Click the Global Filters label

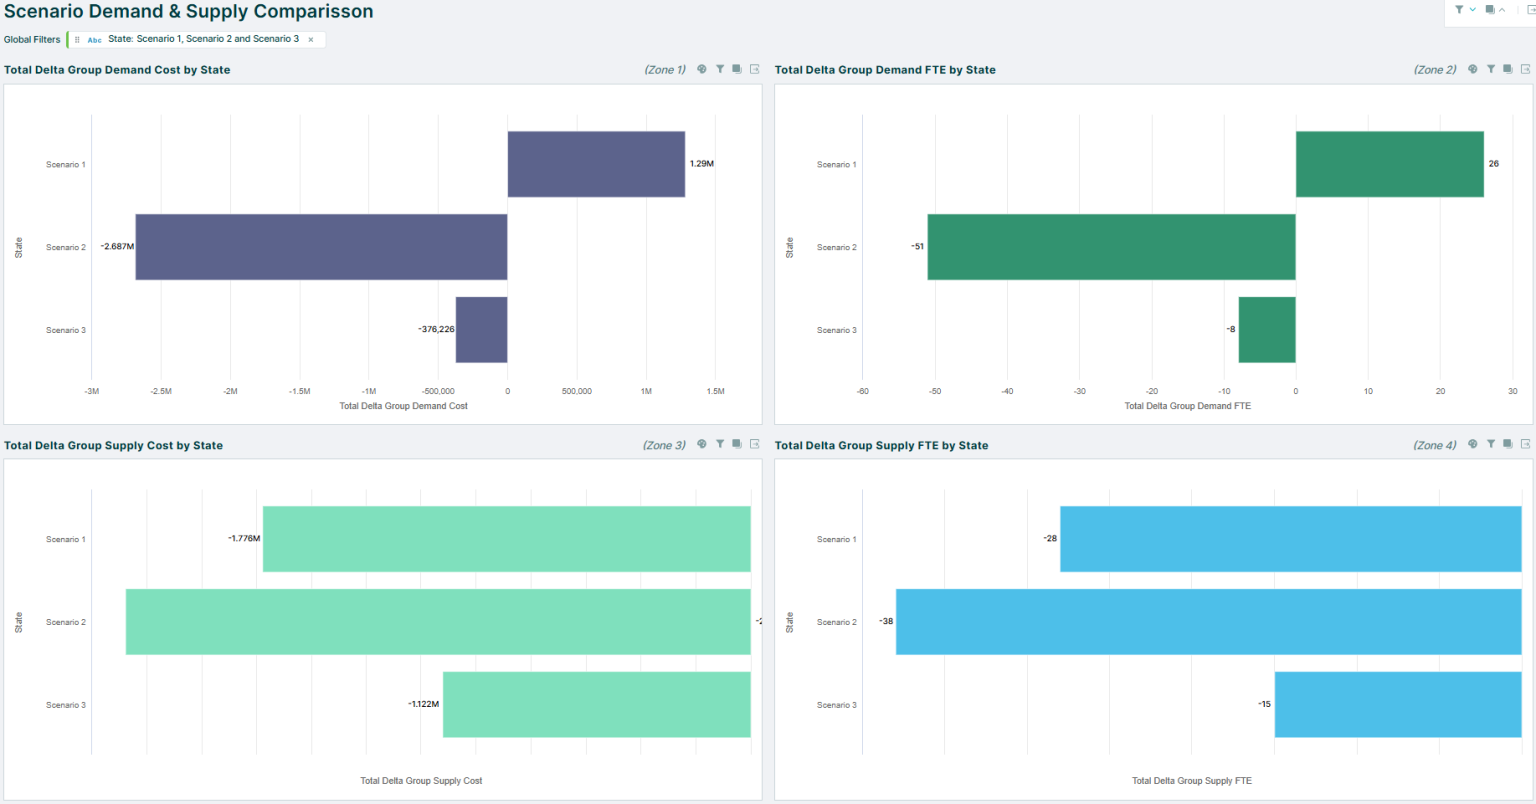[x=32, y=39]
